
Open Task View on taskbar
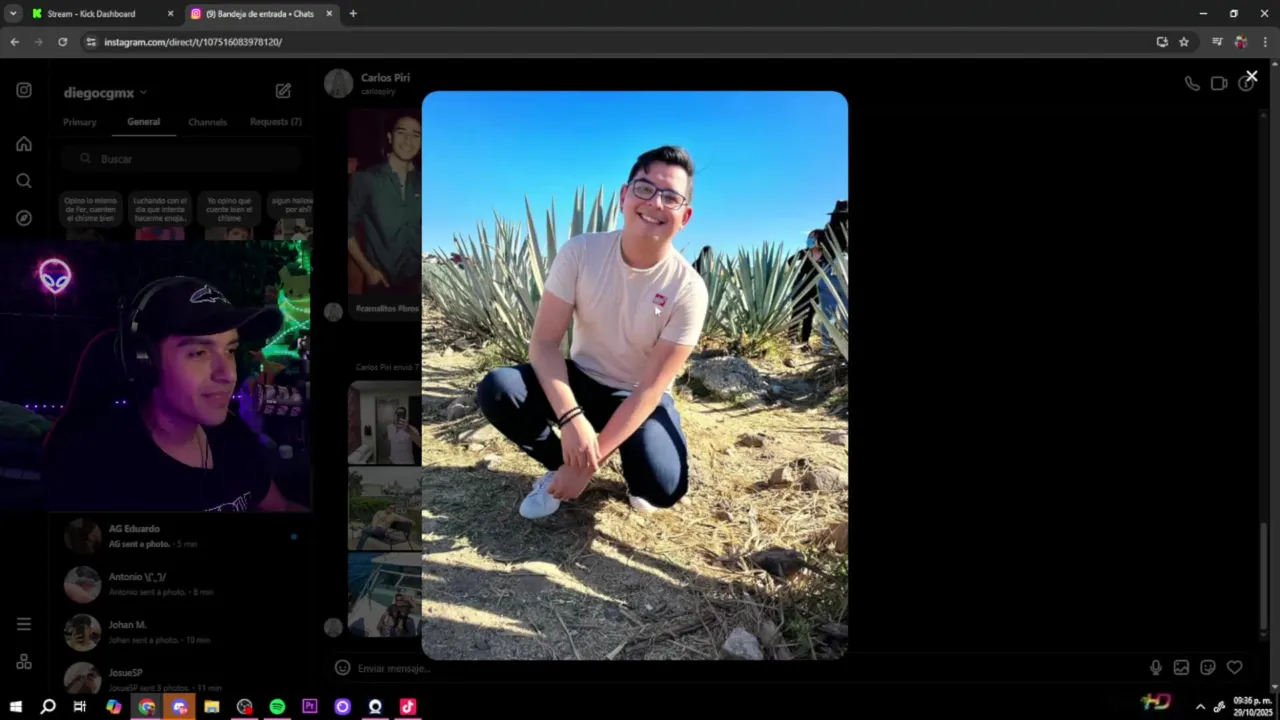[80, 707]
